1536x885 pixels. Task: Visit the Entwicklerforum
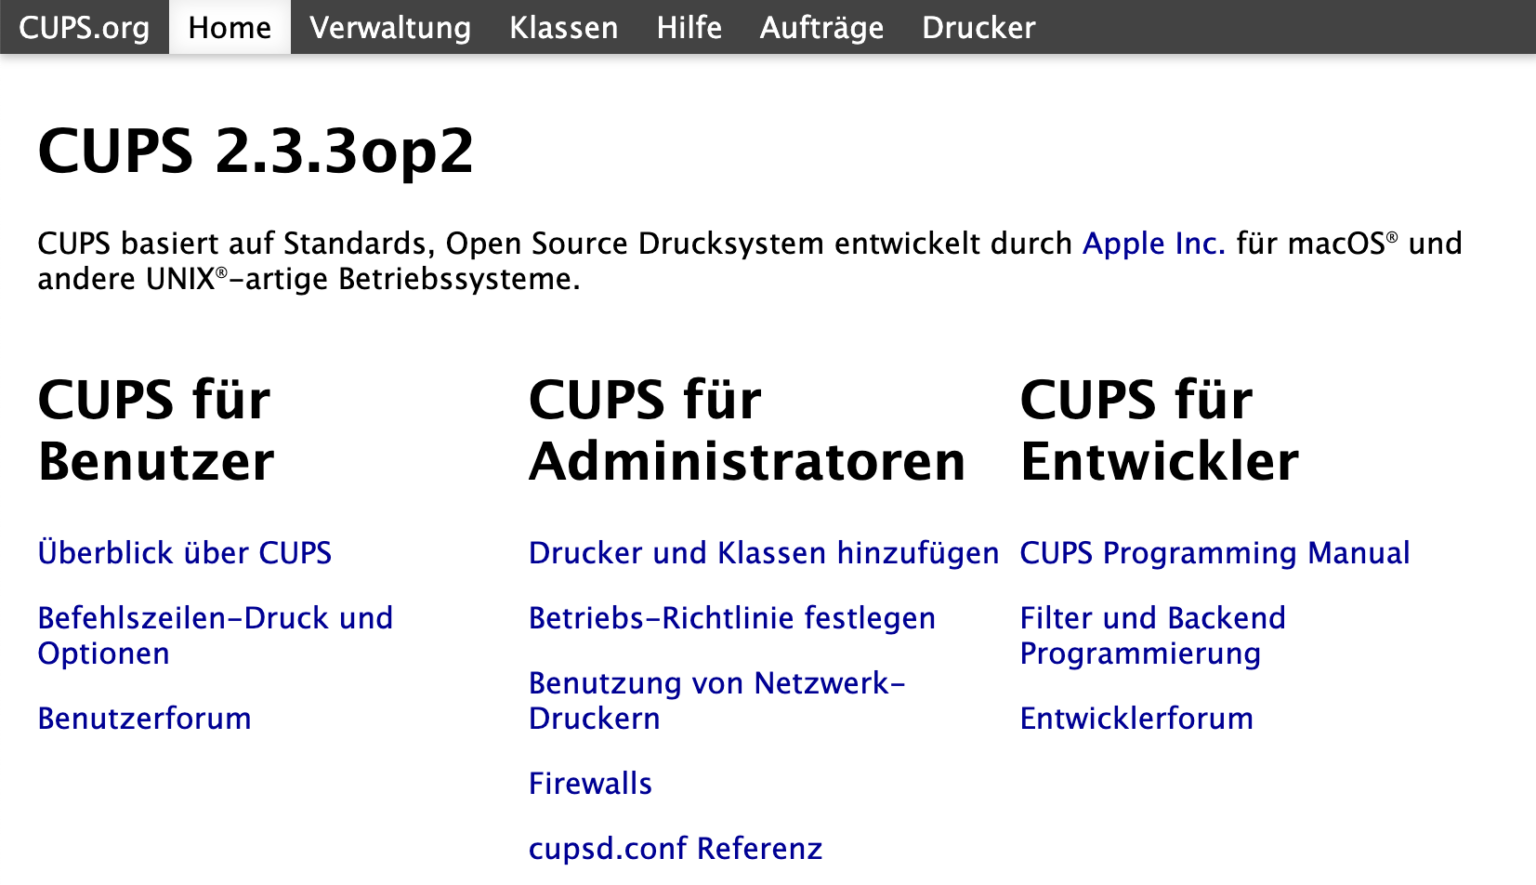point(1135,718)
